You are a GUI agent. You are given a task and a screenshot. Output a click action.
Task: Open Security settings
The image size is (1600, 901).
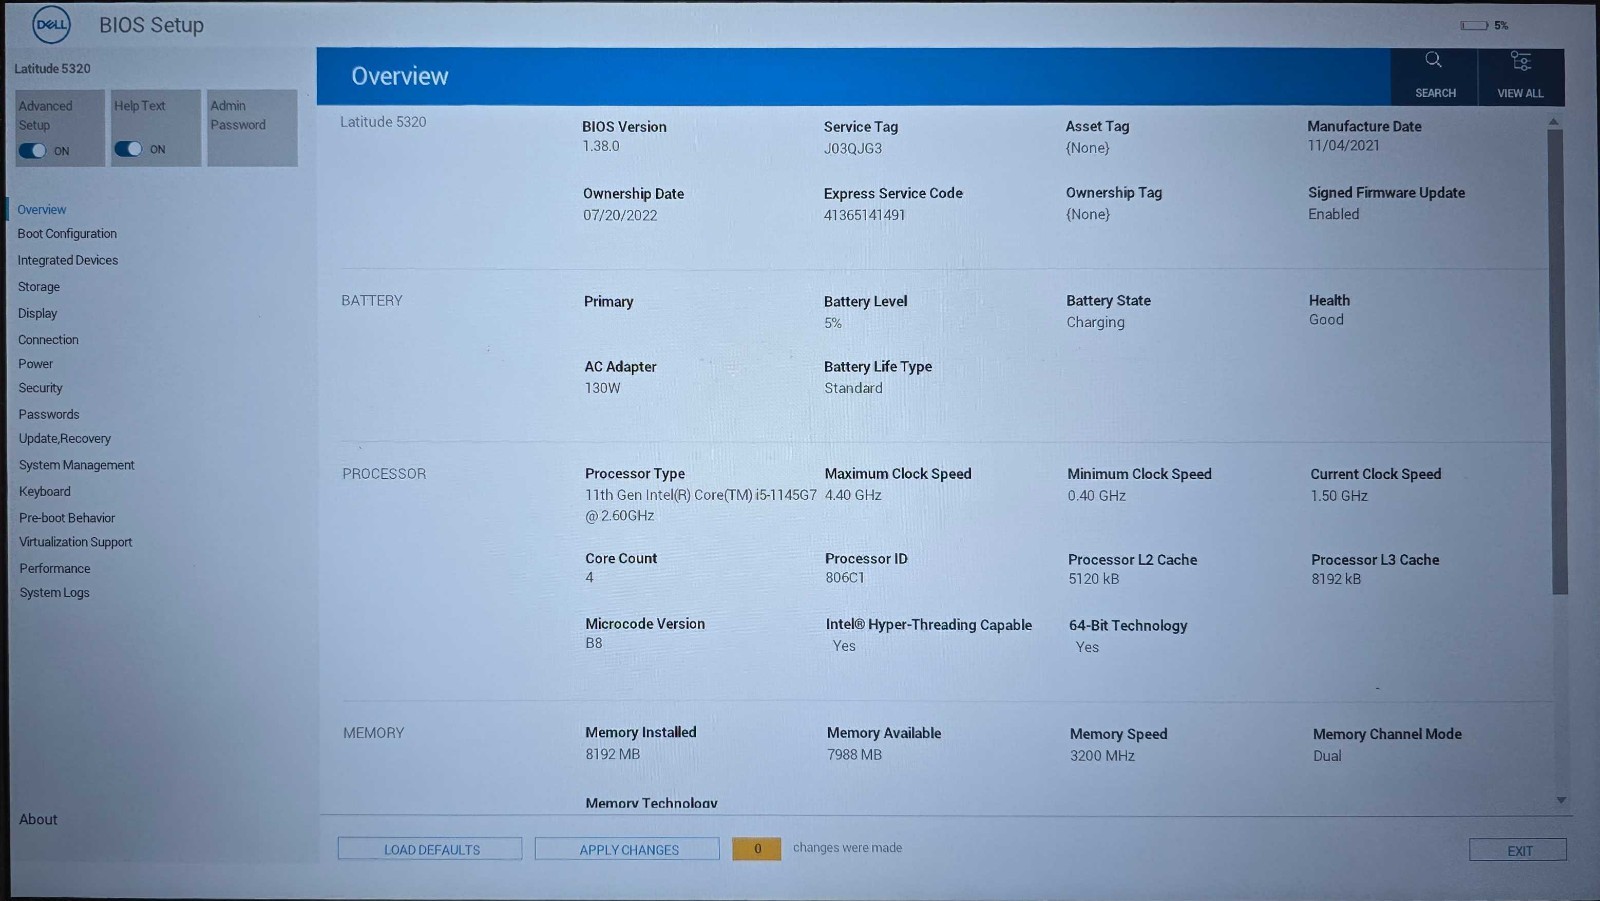(40, 388)
